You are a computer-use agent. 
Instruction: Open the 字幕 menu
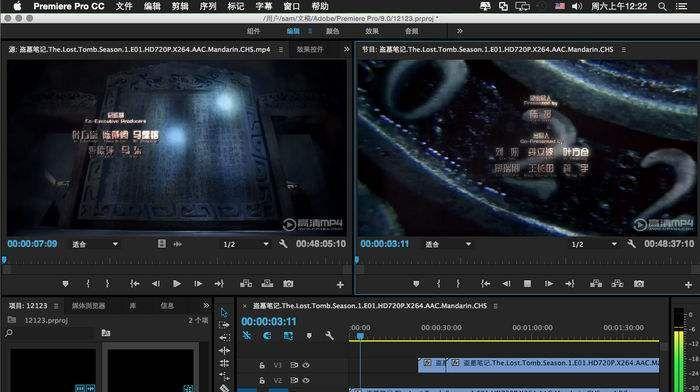[264, 6]
